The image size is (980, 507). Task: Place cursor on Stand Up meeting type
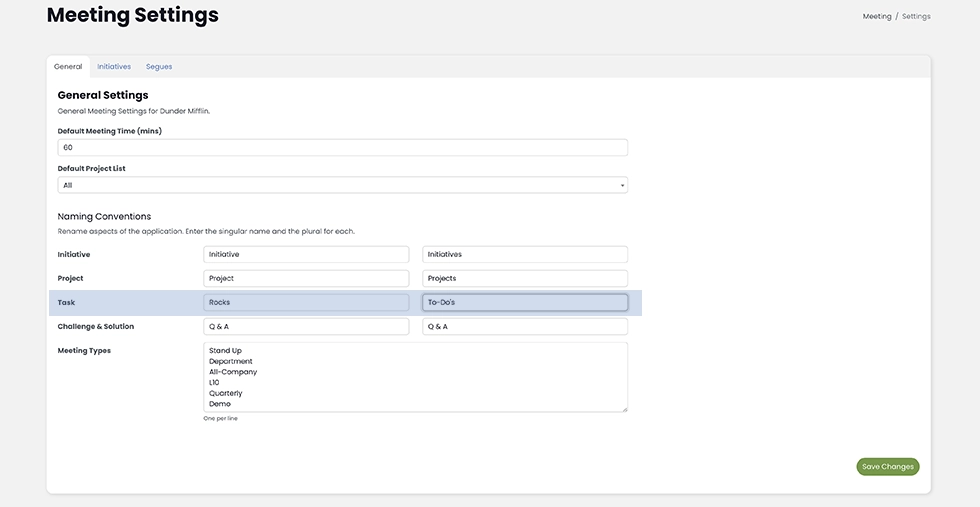click(x=226, y=351)
